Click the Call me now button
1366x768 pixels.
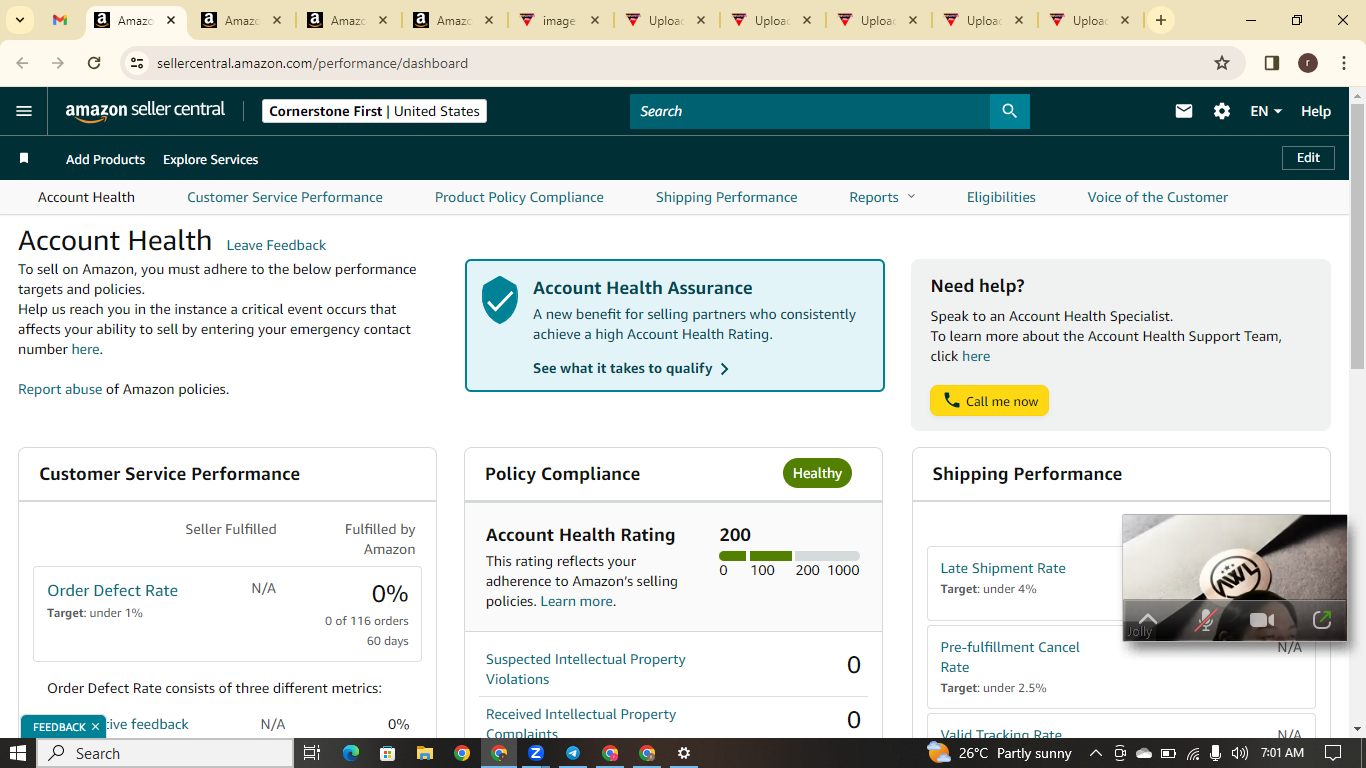pos(989,401)
